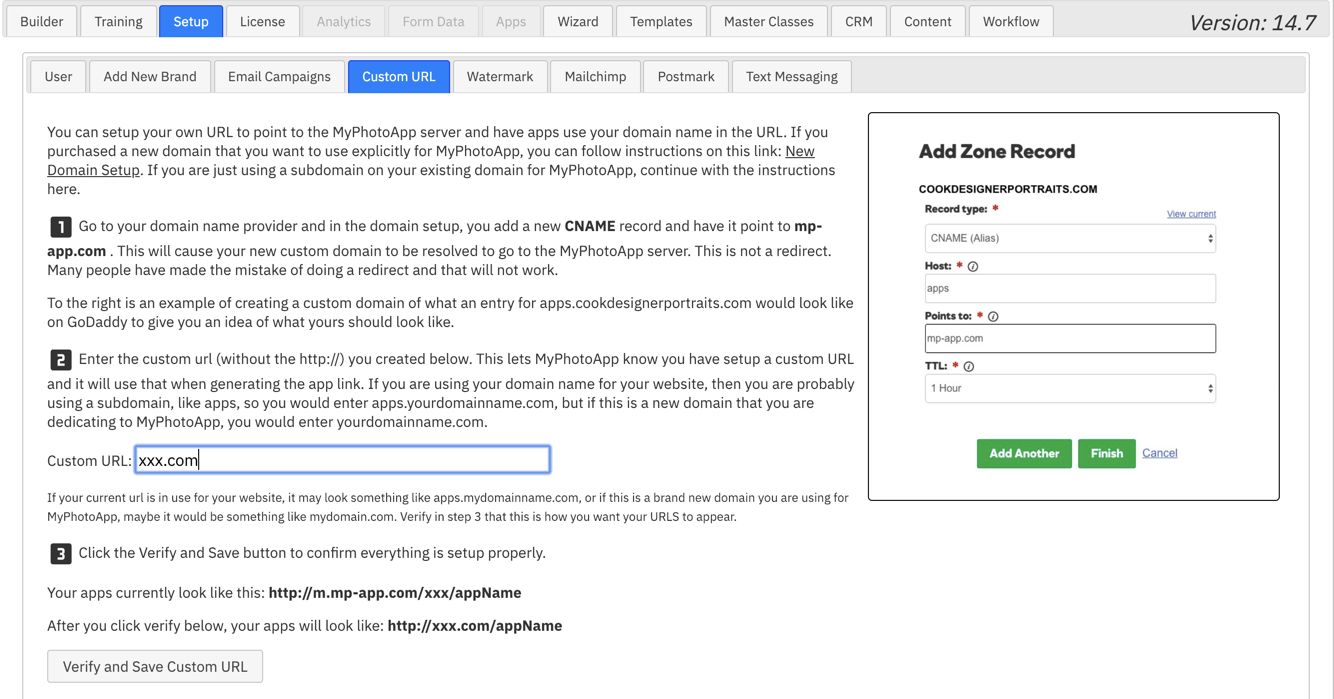Open the Templates tab
The image size is (1334, 699).
(x=661, y=21)
